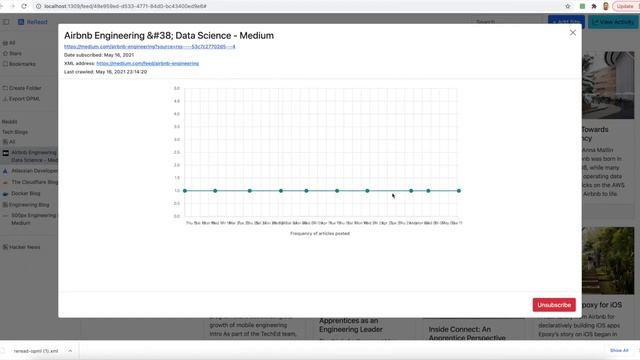The height and width of the screenshot is (360, 640).
Task: Click the View Activity button
Action: pos(613,22)
